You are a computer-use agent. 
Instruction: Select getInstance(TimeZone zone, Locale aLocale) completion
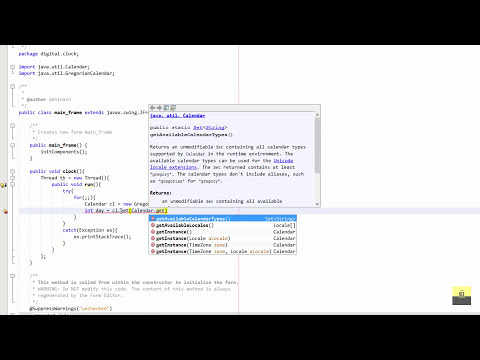[x=223, y=251]
